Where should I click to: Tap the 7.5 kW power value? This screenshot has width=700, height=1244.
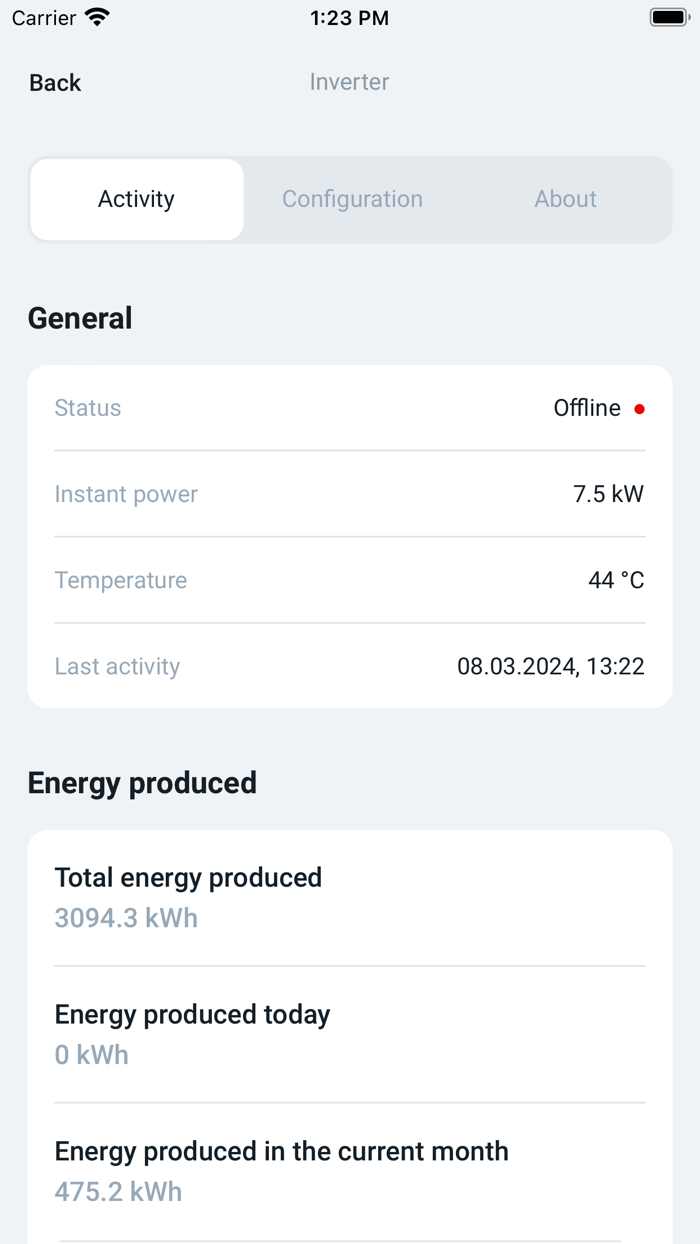(608, 494)
